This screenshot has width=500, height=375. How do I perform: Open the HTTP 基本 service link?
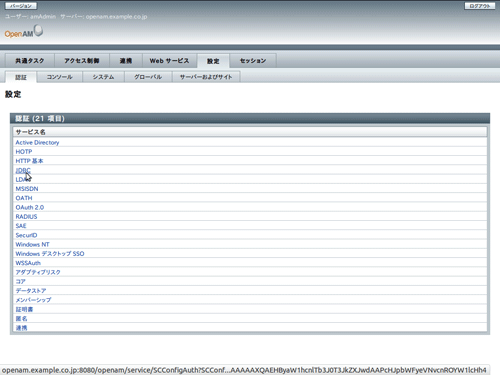pos(29,161)
